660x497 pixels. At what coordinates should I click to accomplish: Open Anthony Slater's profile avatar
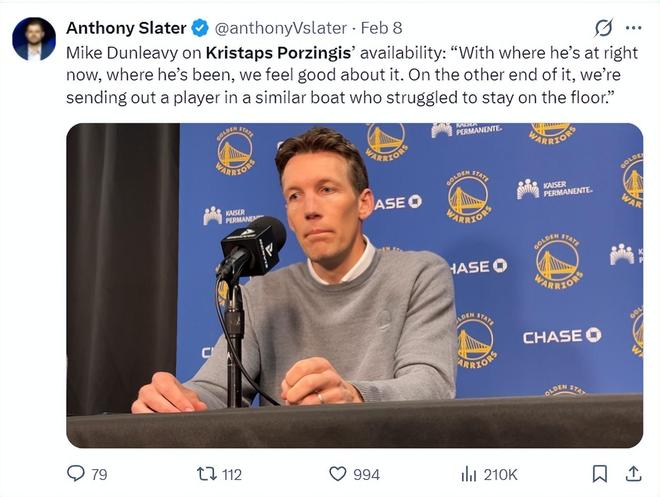point(34,39)
